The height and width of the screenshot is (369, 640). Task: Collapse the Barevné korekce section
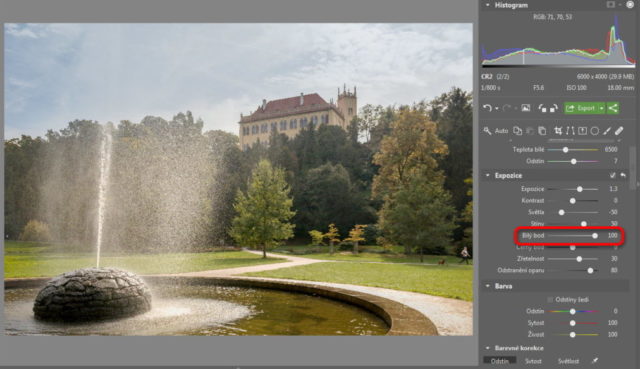[487, 348]
